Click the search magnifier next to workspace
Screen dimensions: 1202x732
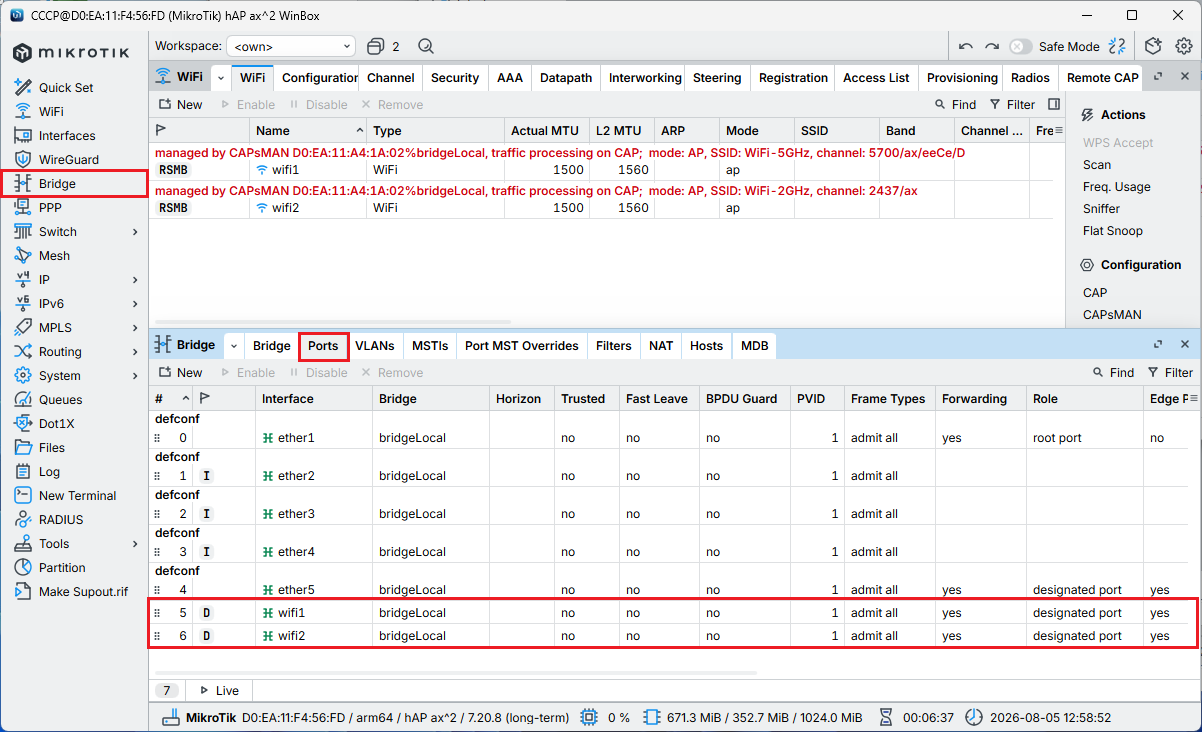(426, 46)
